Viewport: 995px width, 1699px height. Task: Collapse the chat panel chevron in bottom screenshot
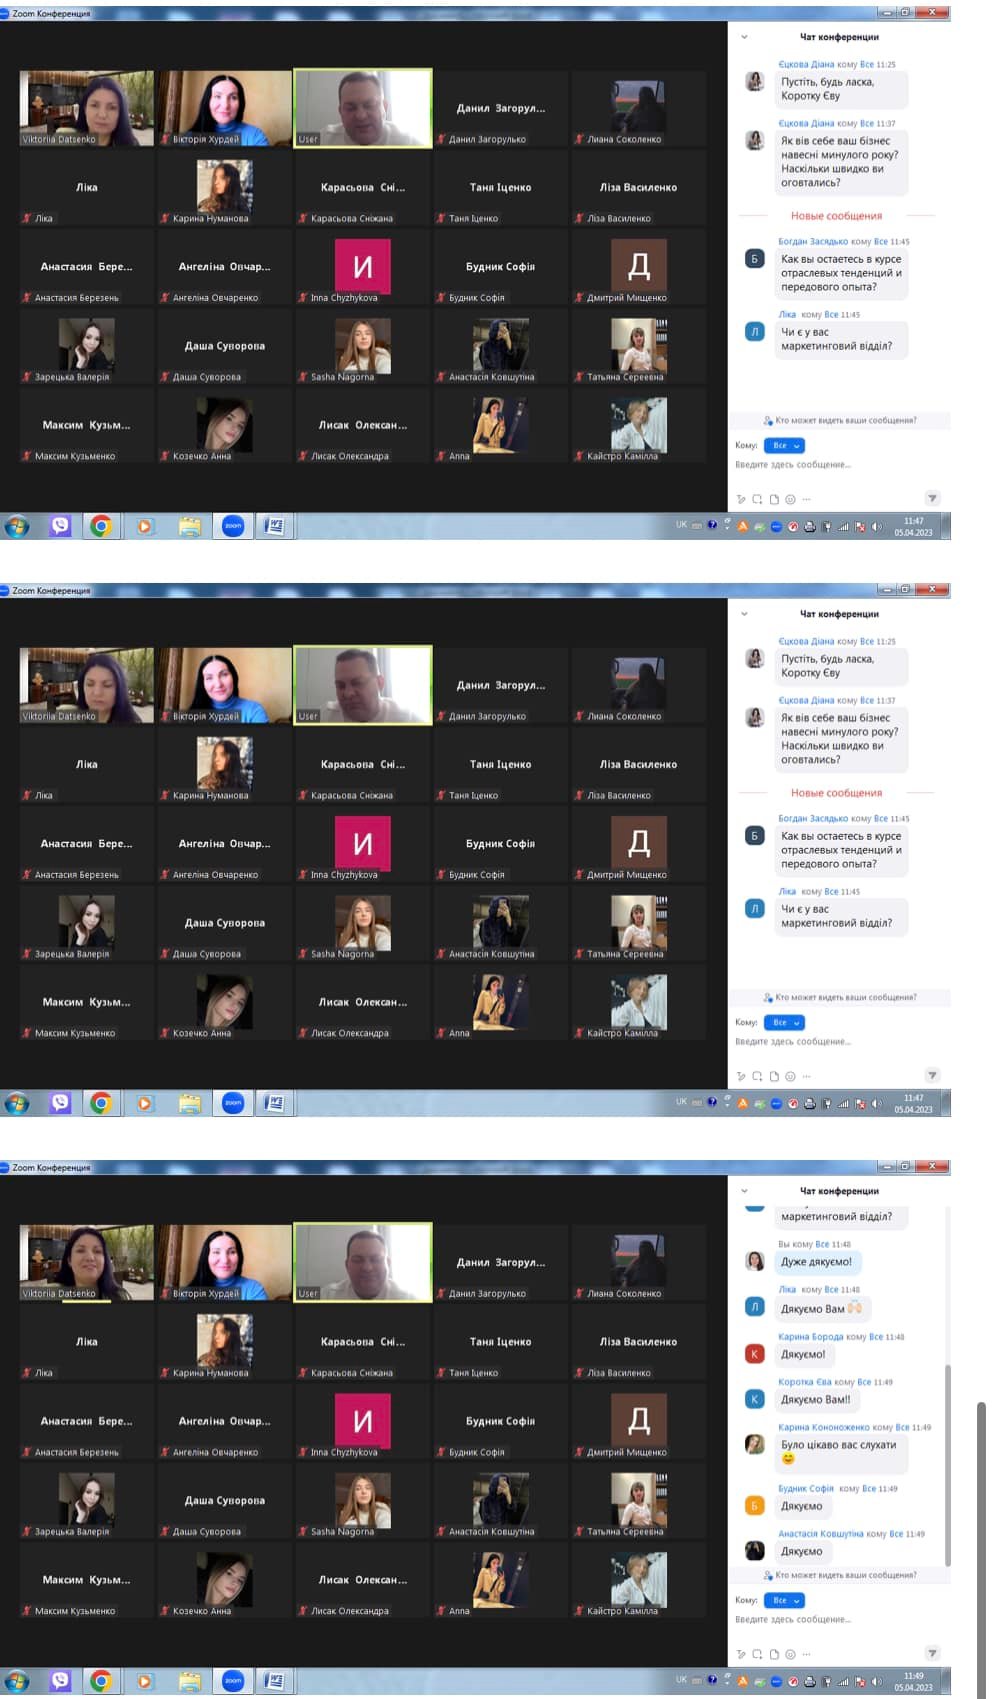(744, 1191)
